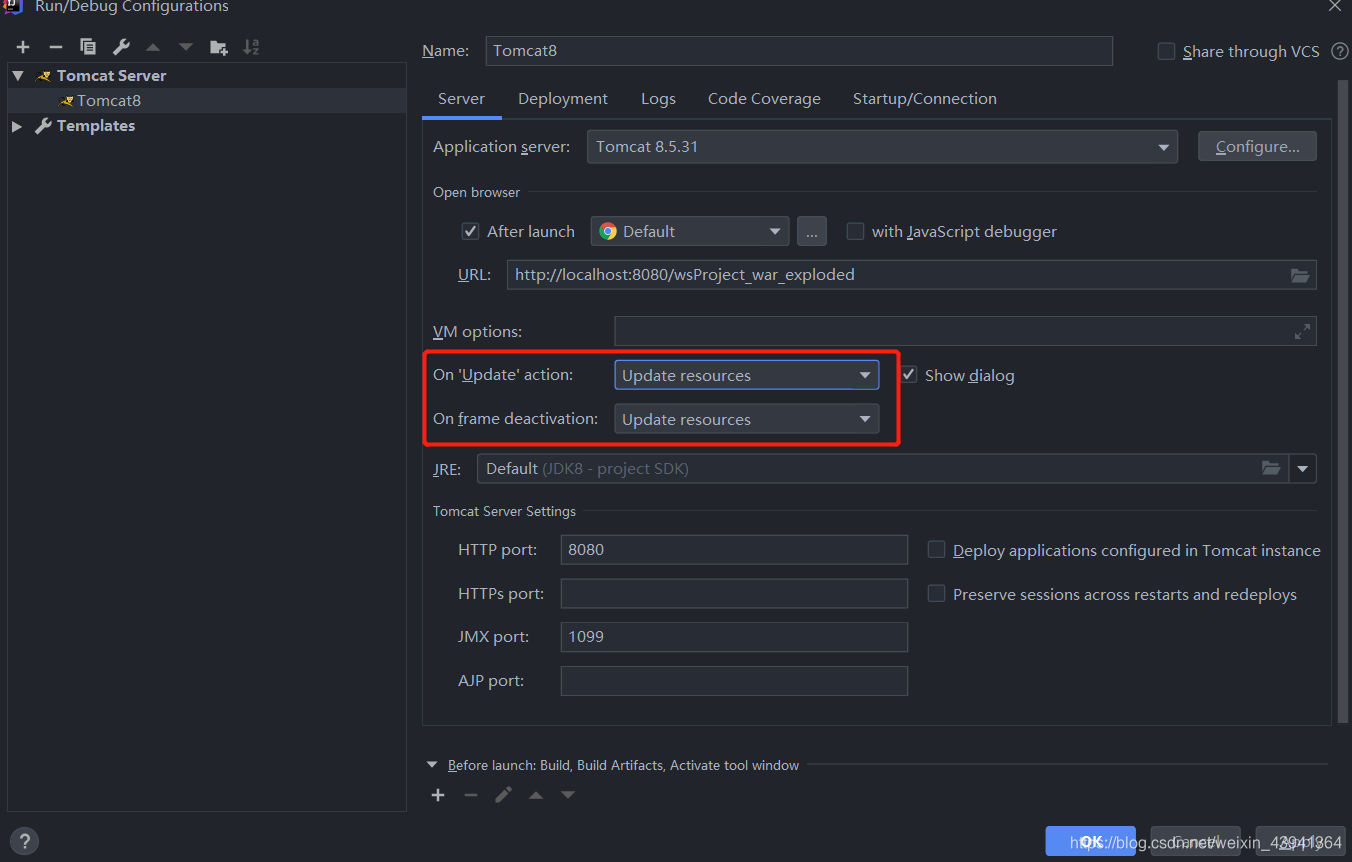Add before launch task plus icon
1352x862 pixels.
coord(438,795)
